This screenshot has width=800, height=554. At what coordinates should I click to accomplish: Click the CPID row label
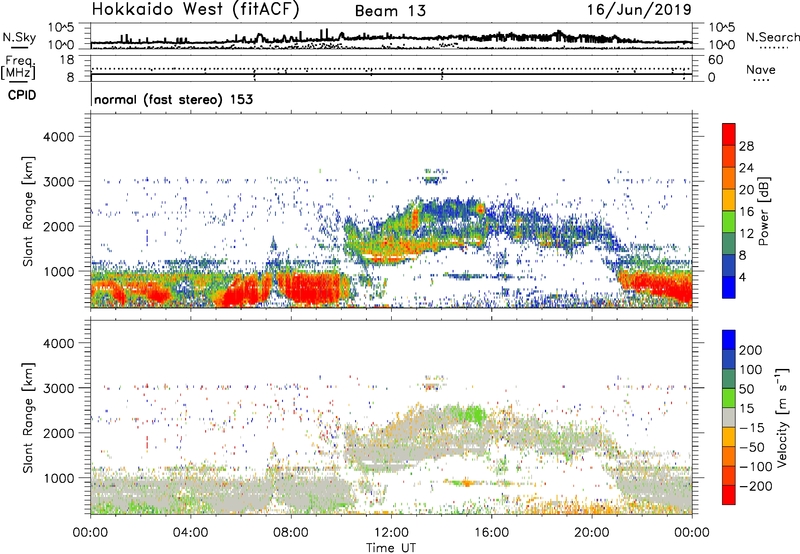click(22, 95)
